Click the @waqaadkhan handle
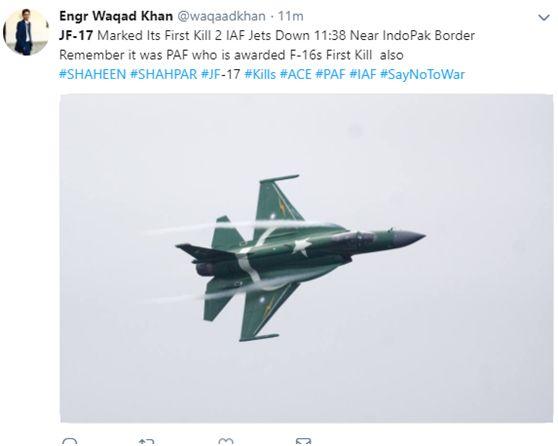The image size is (558, 446). pos(221,16)
